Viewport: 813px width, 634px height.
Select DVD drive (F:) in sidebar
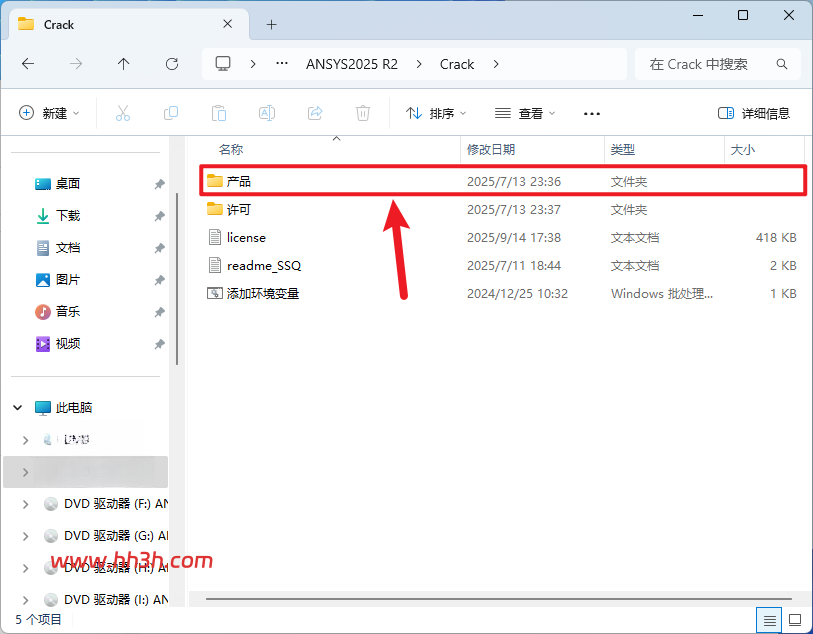pos(106,504)
